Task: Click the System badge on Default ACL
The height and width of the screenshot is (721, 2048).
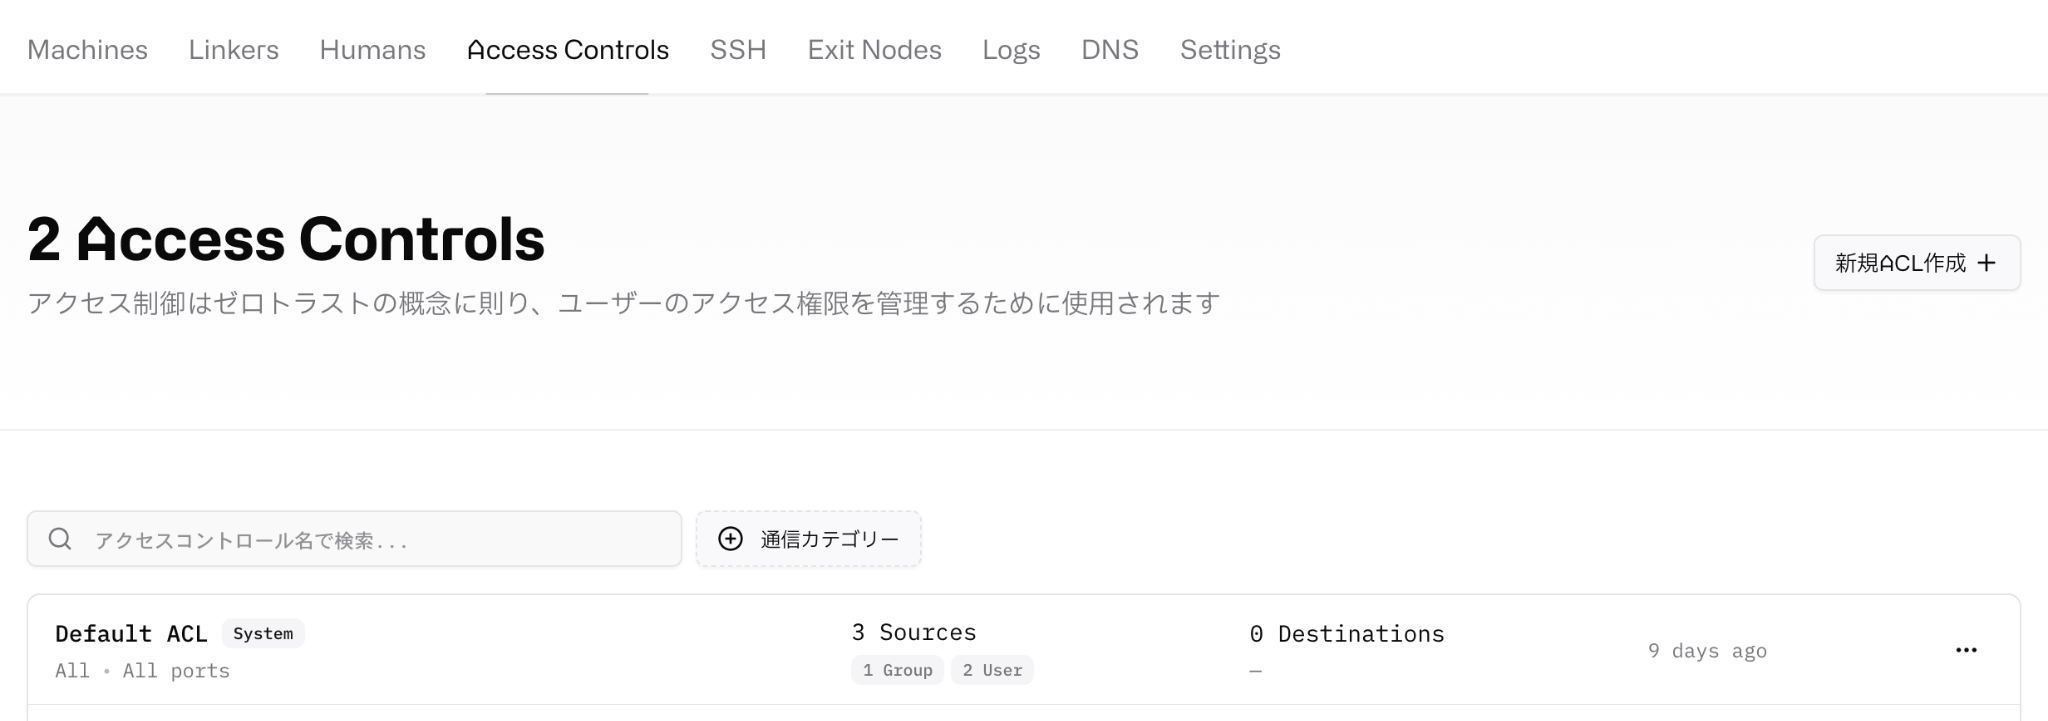Action: [x=263, y=634]
